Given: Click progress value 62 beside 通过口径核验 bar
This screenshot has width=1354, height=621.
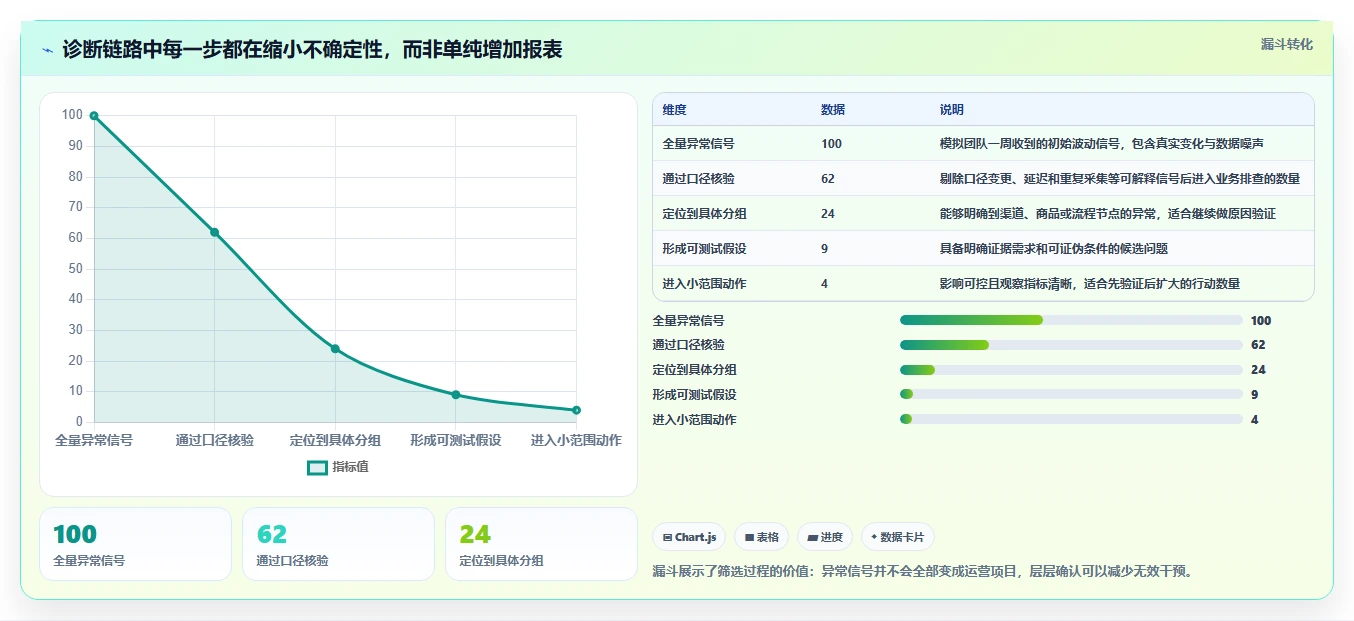Looking at the screenshot, I should [x=1258, y=345].
